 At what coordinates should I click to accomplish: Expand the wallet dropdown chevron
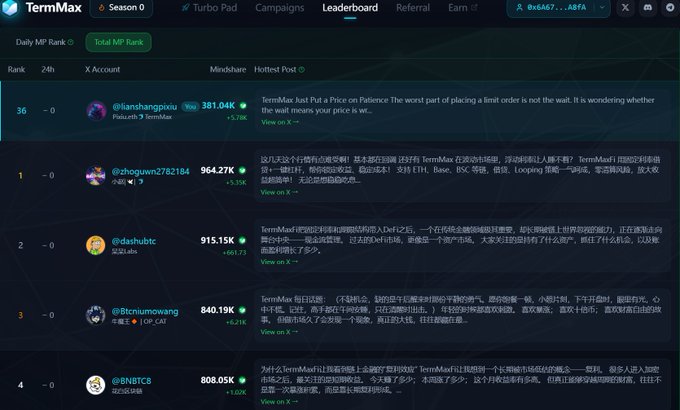click(x=602, y=7)
